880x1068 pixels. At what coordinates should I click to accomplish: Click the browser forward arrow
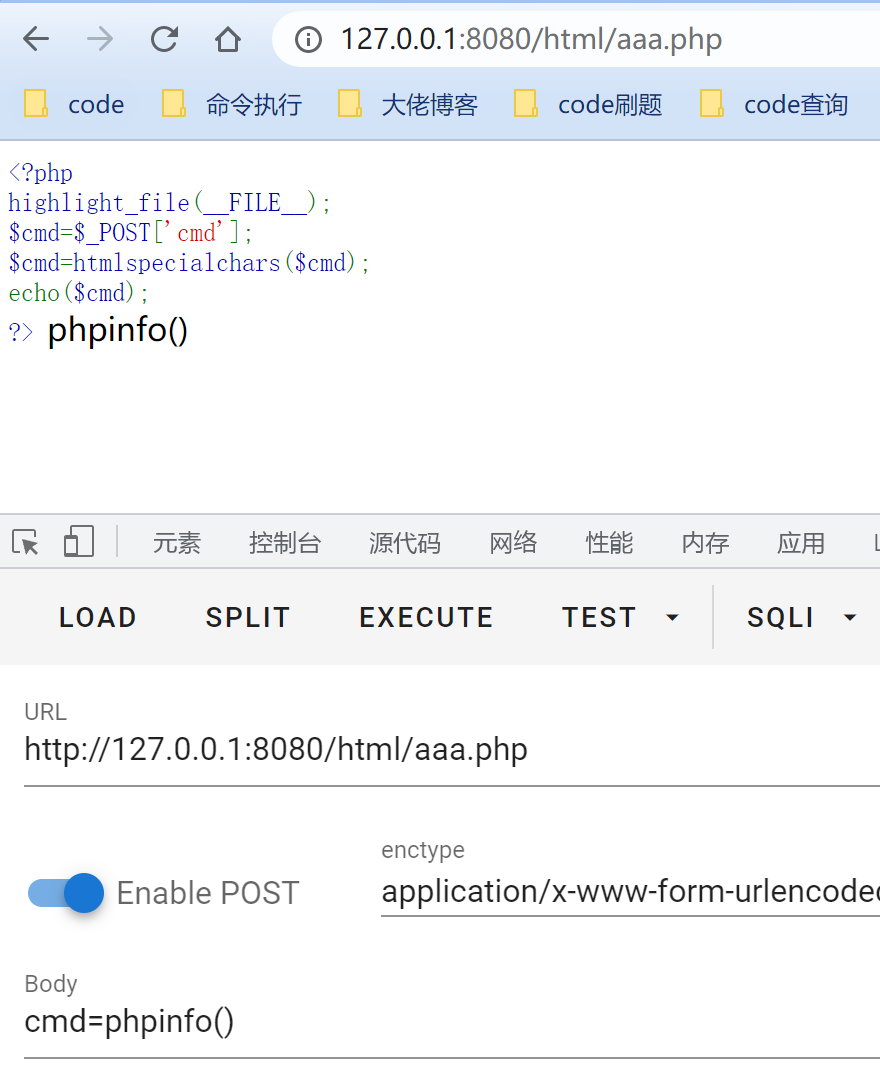(100, 40)
